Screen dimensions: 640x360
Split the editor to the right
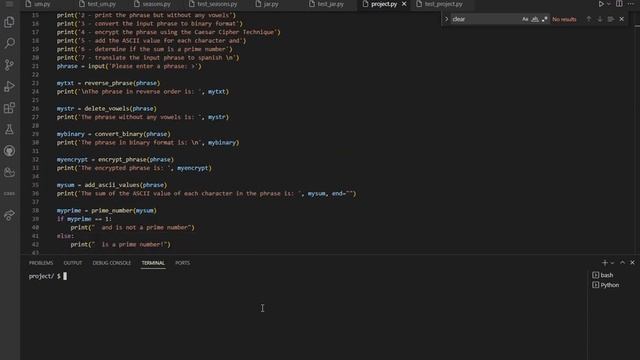[x=619, y=4]
